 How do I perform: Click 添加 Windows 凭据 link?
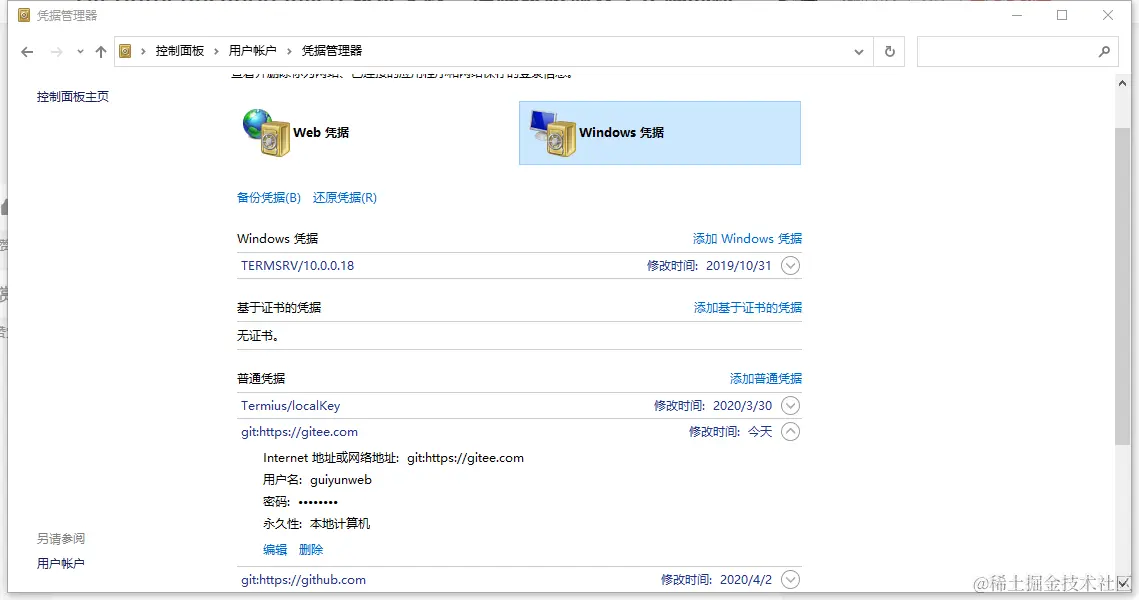(x=747, y=239)
